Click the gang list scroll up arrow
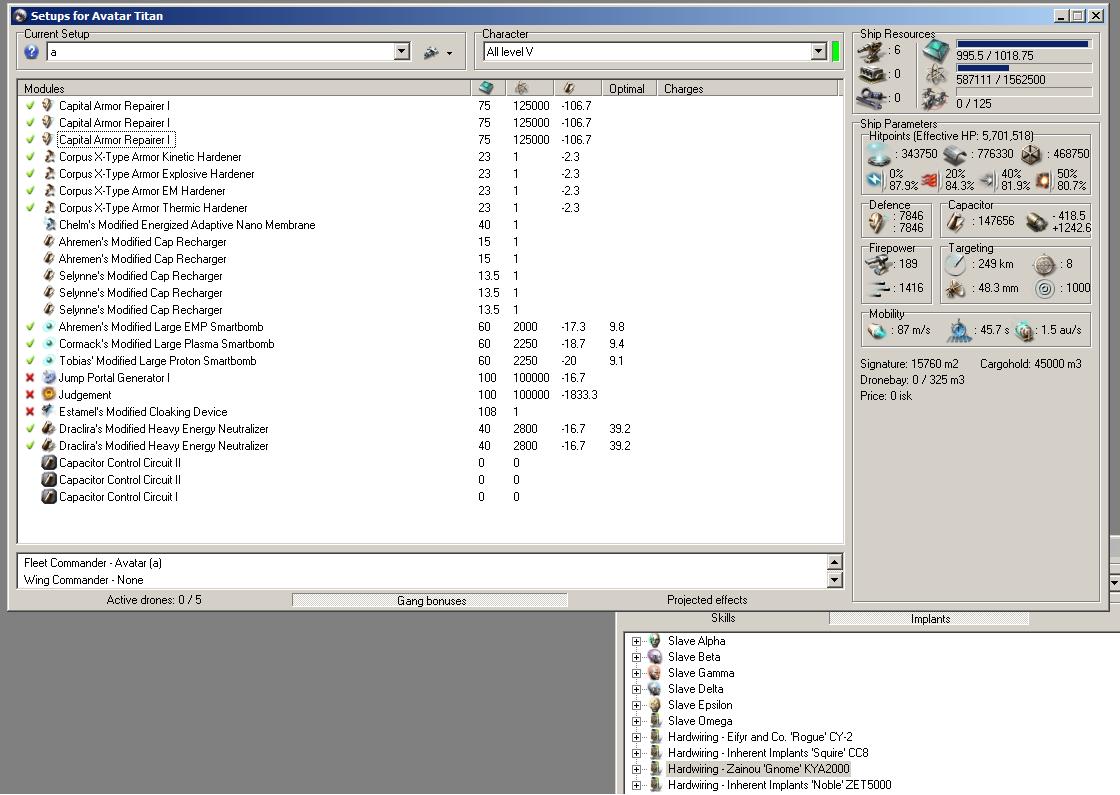 pyautogui.click(x=834, y=561)
